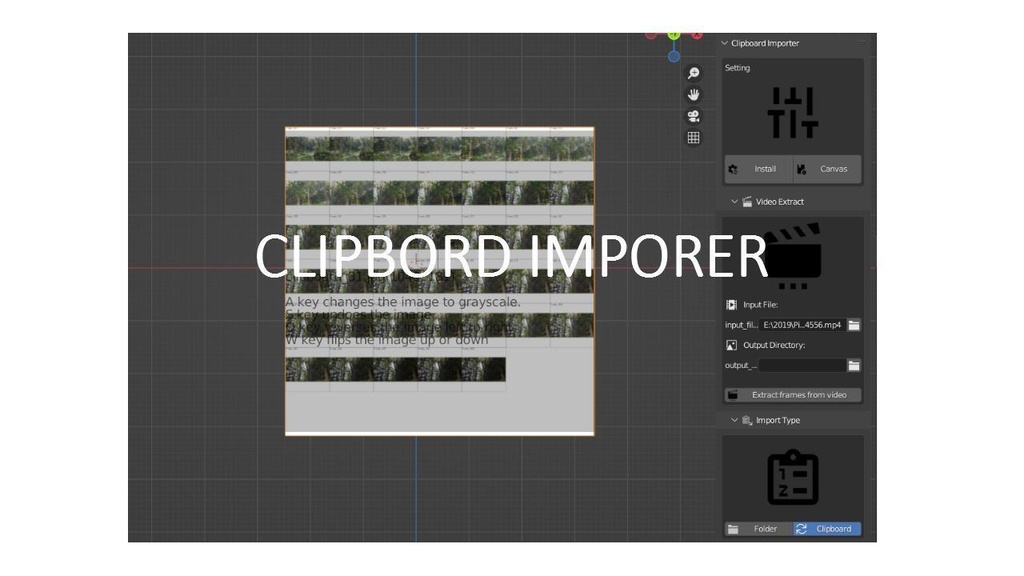The image size is (1024, 576).
Task: Open the folder browser beside the output field
Action: point(855,365)
